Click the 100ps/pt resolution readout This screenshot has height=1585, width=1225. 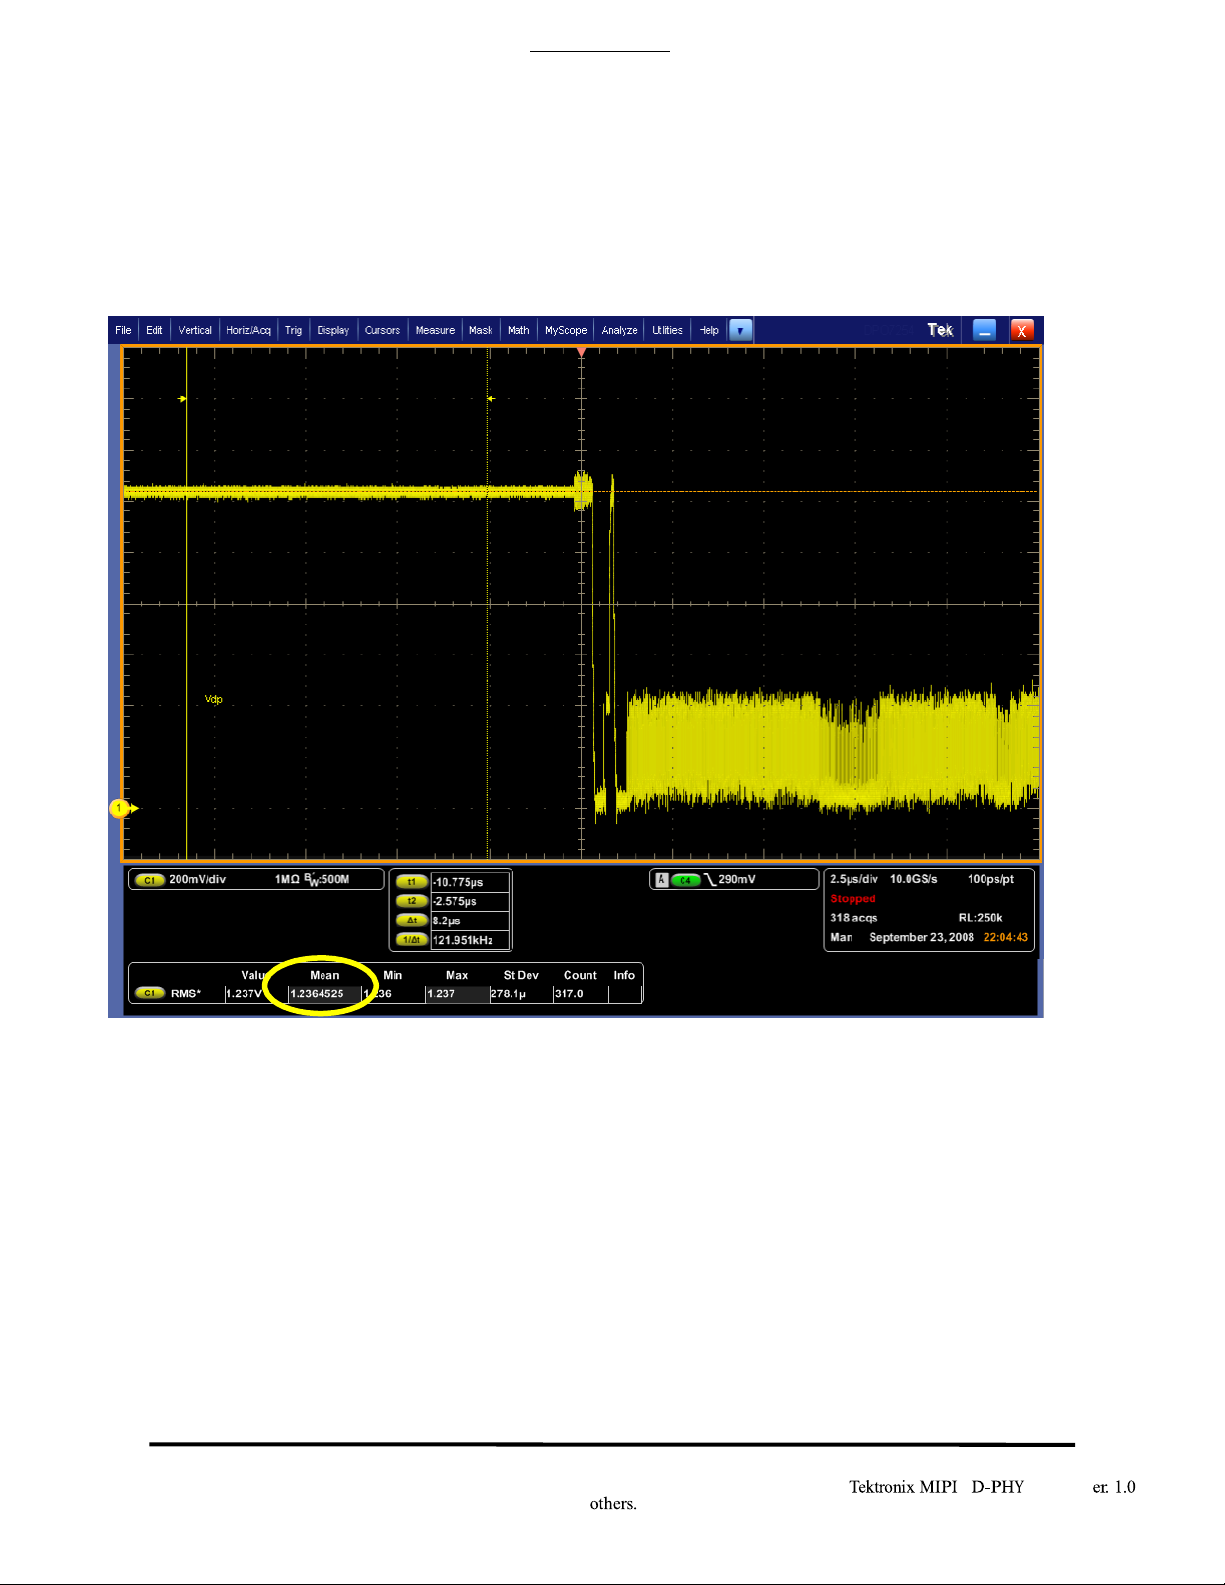tap(990, 879)
